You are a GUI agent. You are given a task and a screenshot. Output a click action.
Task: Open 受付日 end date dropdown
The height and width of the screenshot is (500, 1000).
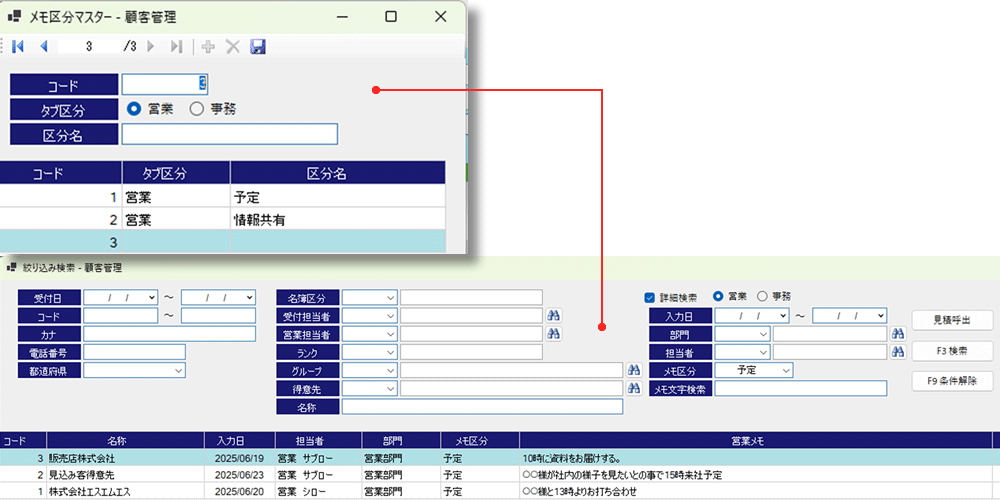[249, 297]
